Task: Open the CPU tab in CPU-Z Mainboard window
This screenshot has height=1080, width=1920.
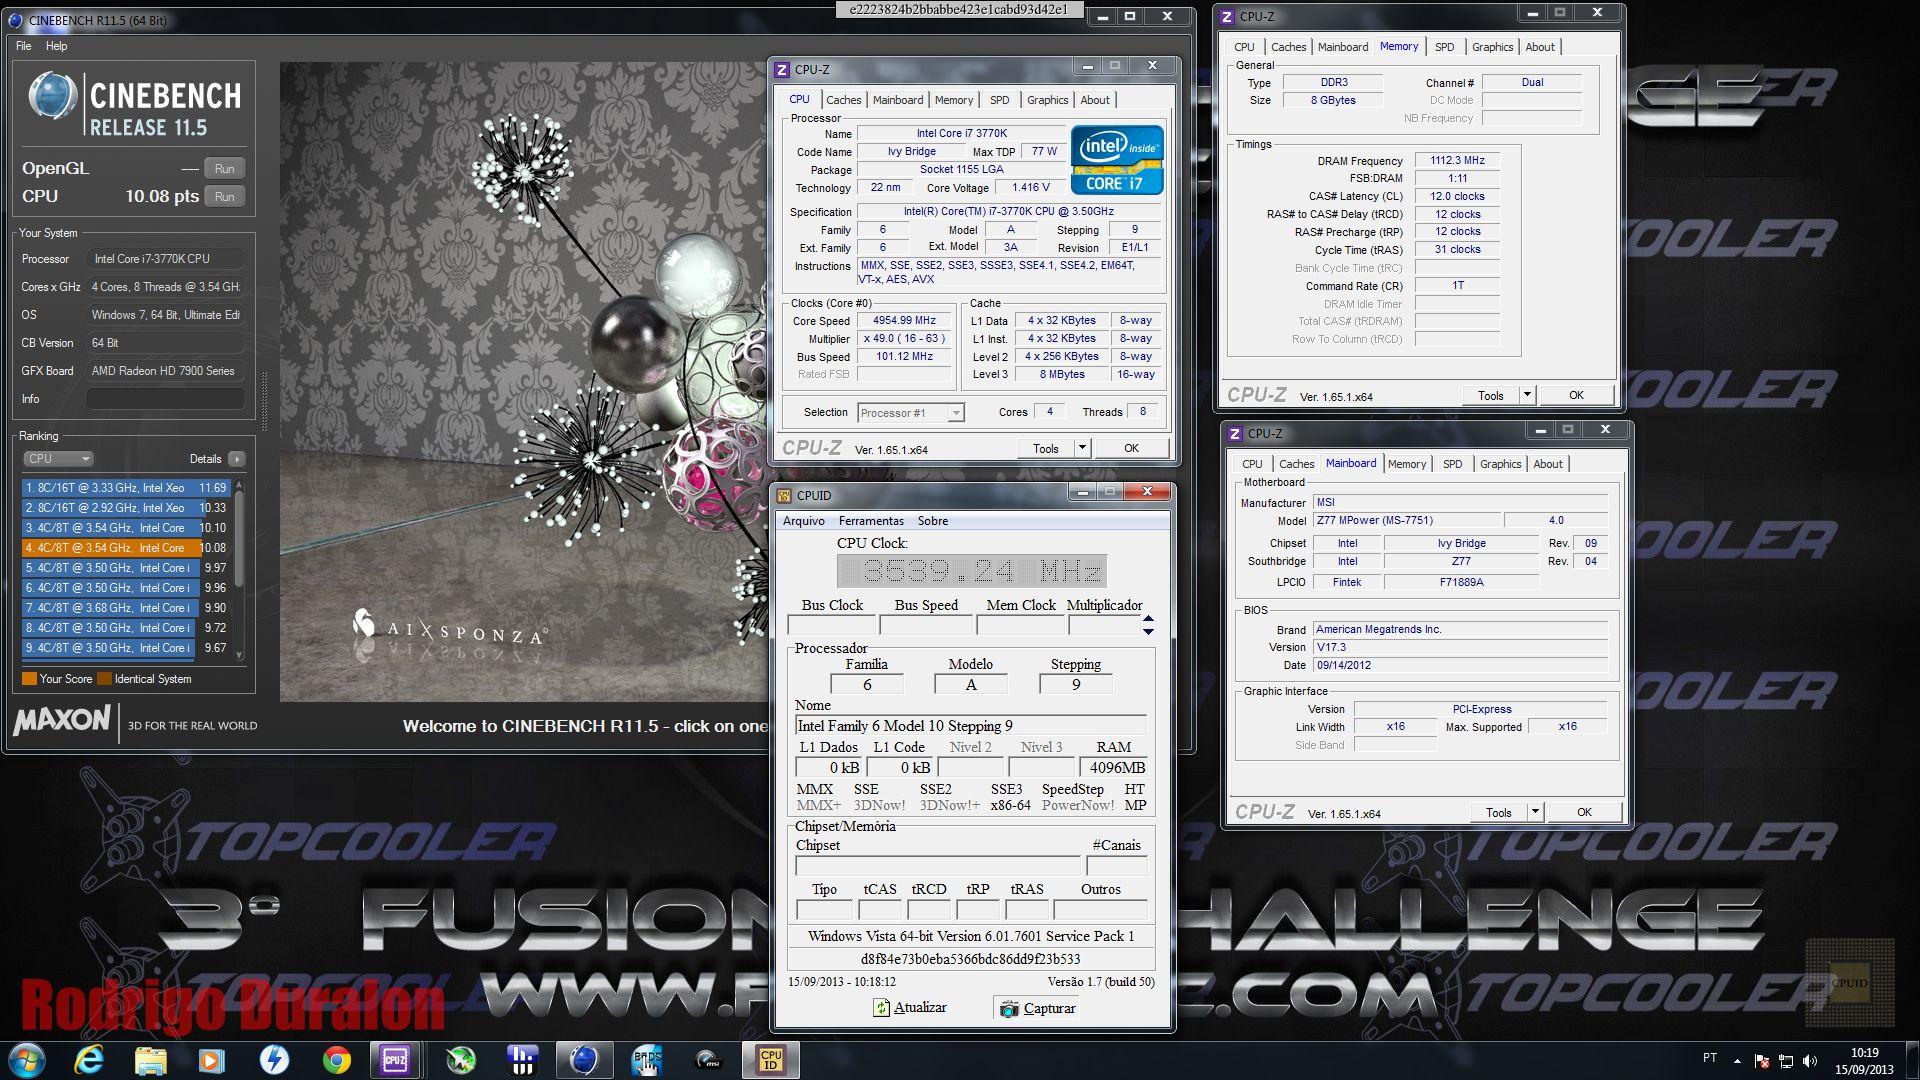Action: pyautogui.click(x=1252, y=464)
